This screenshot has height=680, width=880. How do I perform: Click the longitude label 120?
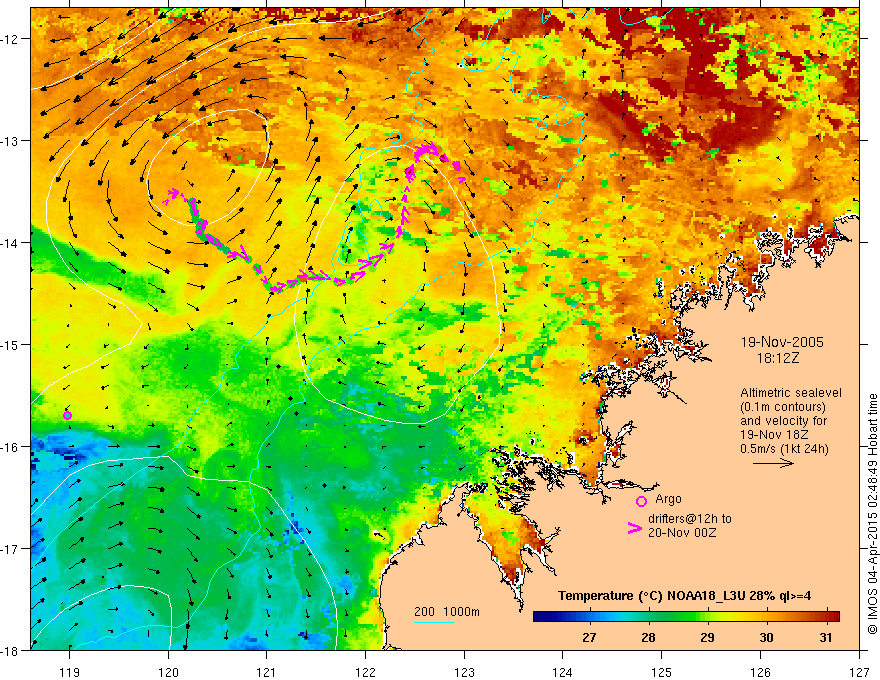168,672
